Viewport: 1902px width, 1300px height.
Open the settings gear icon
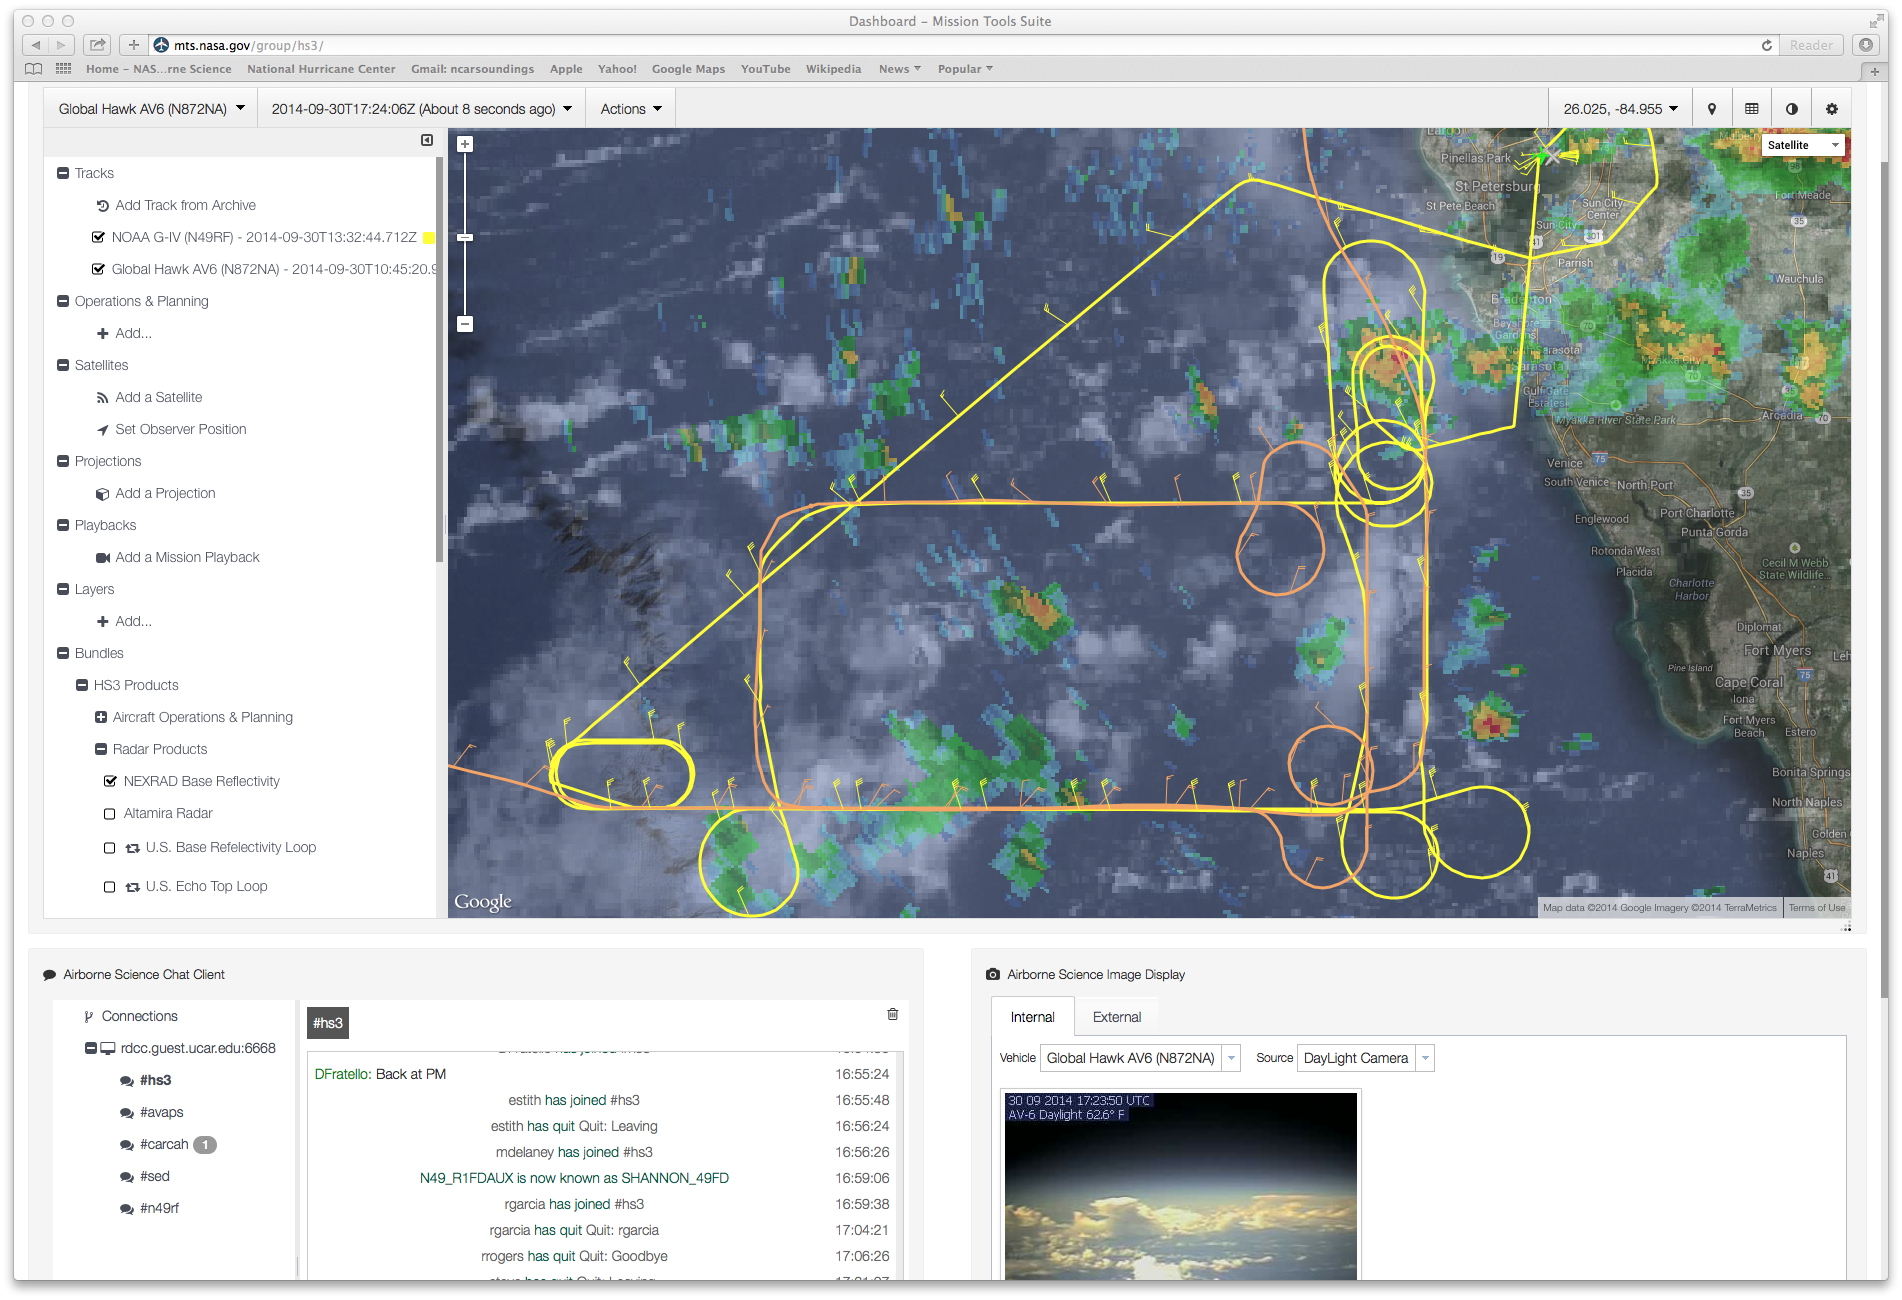tap(1832, 109)
